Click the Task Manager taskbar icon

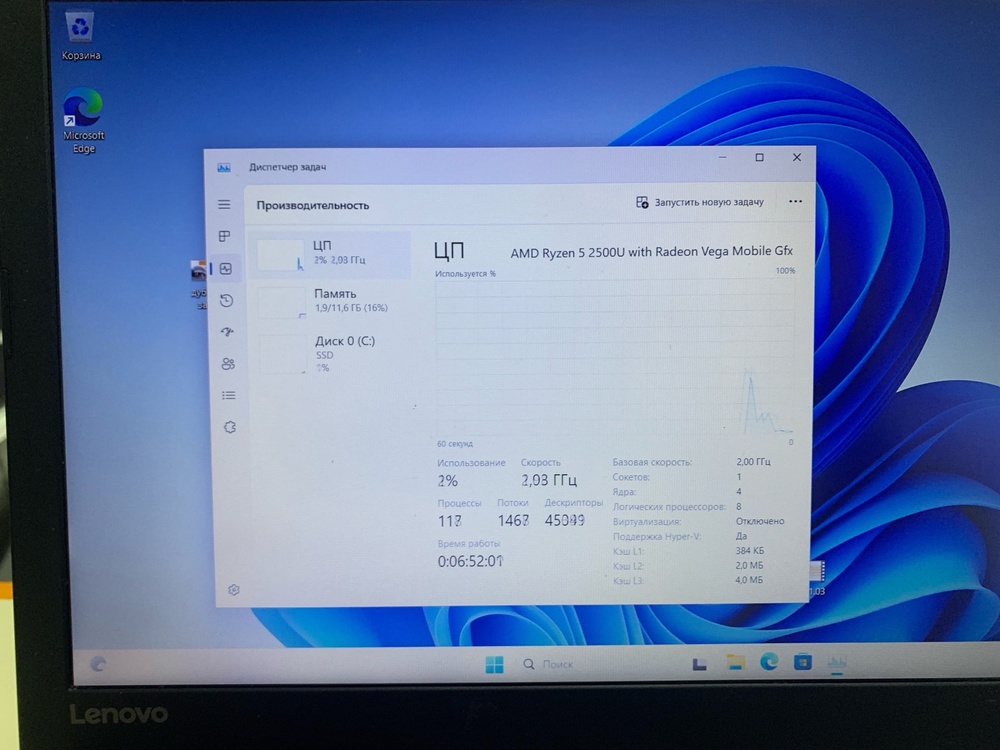click(837, 662)
